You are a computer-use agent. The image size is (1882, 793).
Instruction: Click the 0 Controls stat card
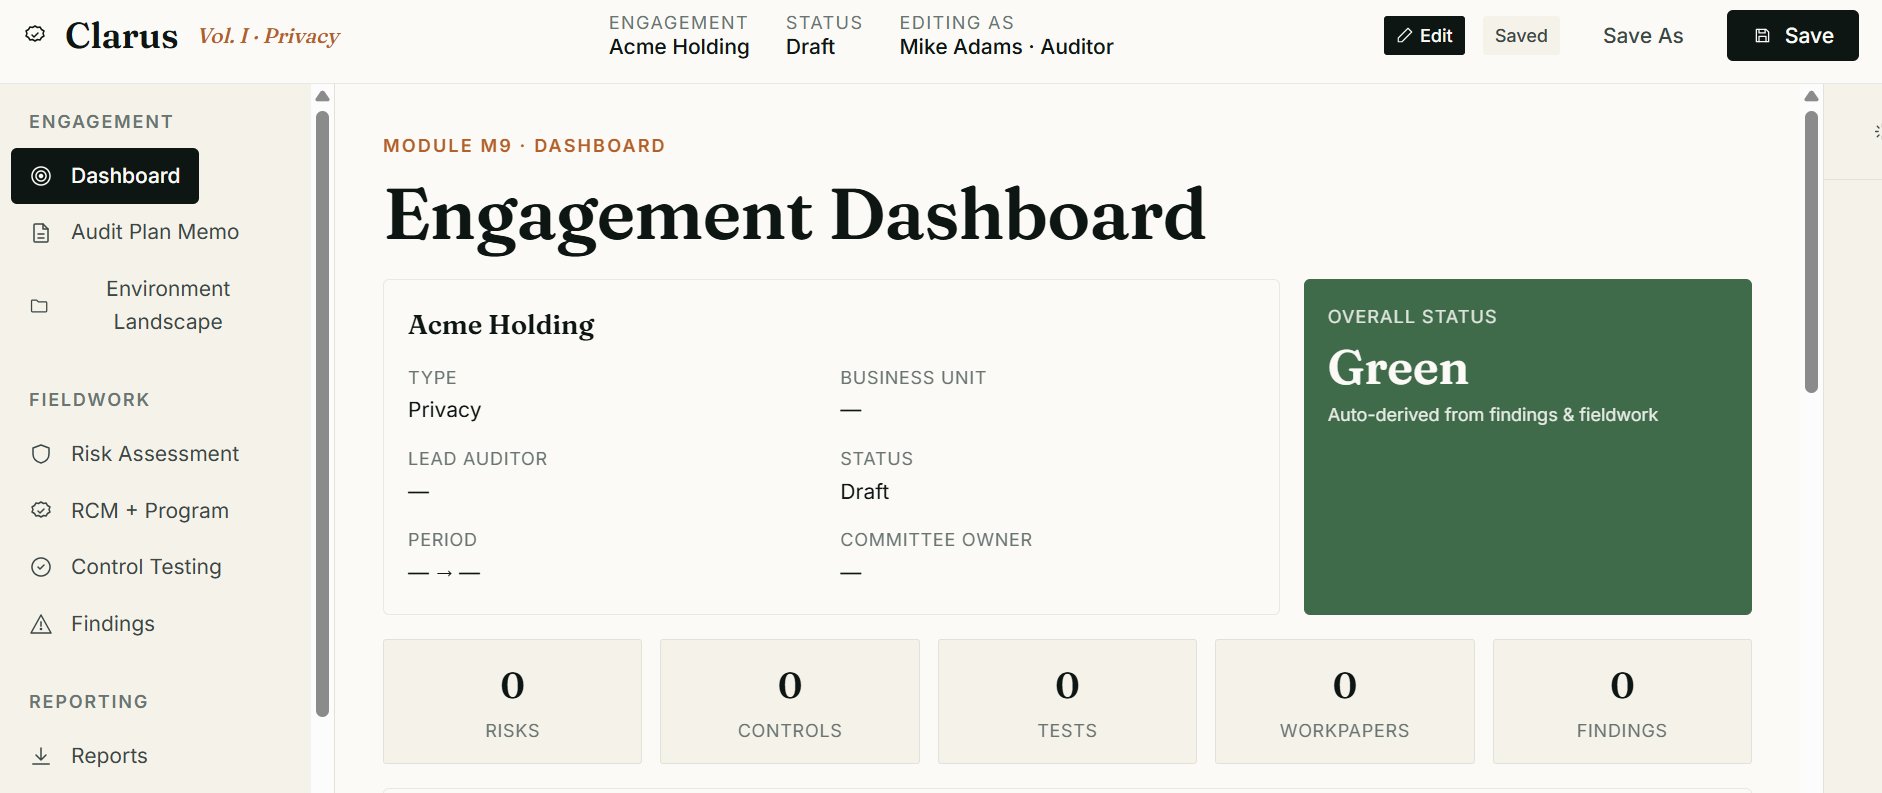pyautogui.click(x=790, y=702)
